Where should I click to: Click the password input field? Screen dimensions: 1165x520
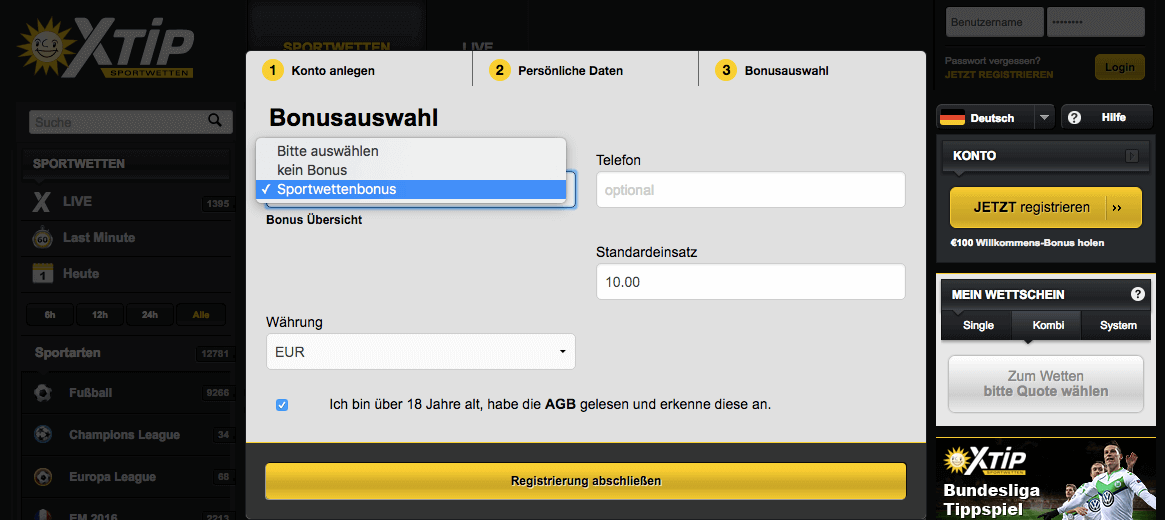[x=1095, y=22]
